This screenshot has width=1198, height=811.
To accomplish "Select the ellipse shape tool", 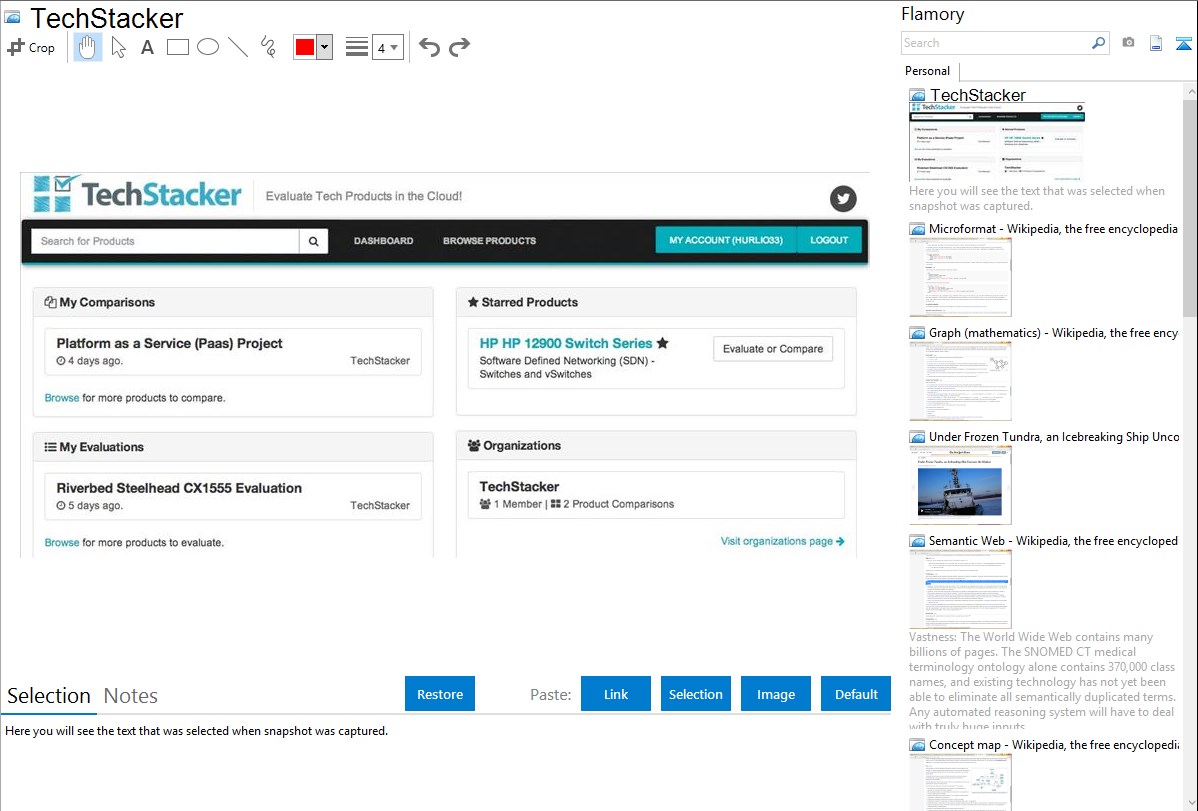I will [x=208, y=47].
